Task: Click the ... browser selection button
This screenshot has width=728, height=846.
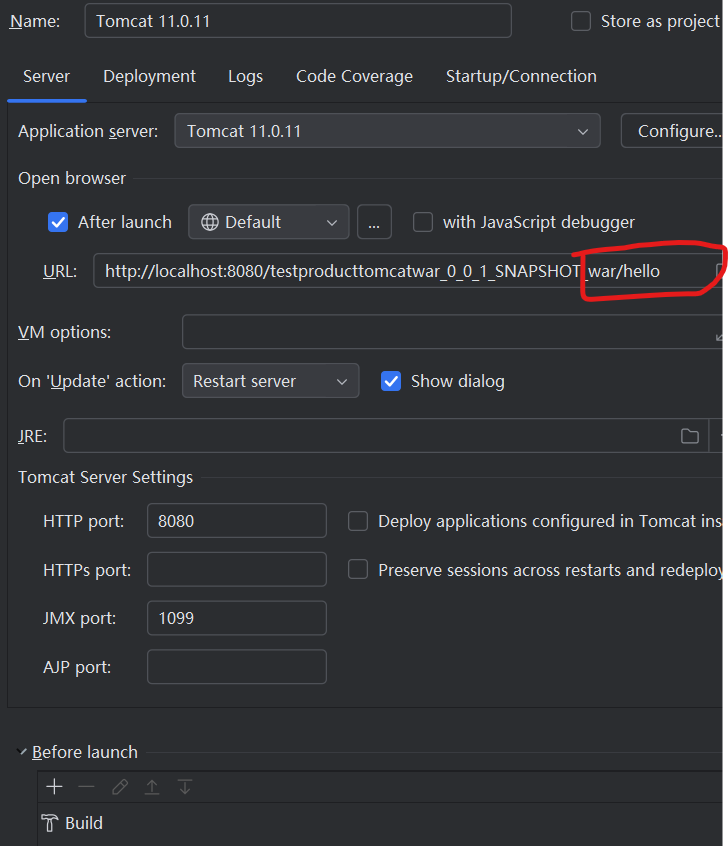Action: pyautogui.click(x=374, y=222)
